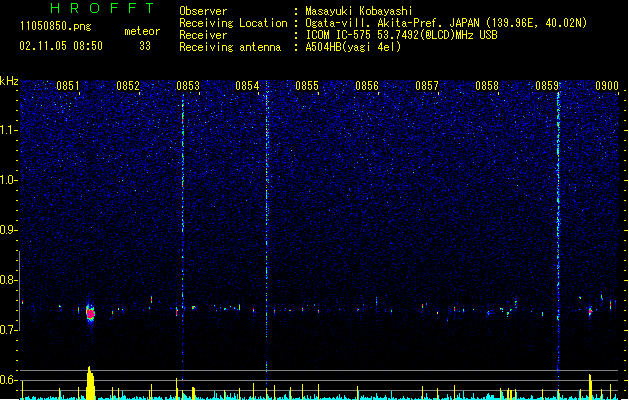This screenshot has height=400, width=629.
Task: Click the kHz axis unit label
Action: [x=9, y=81]
